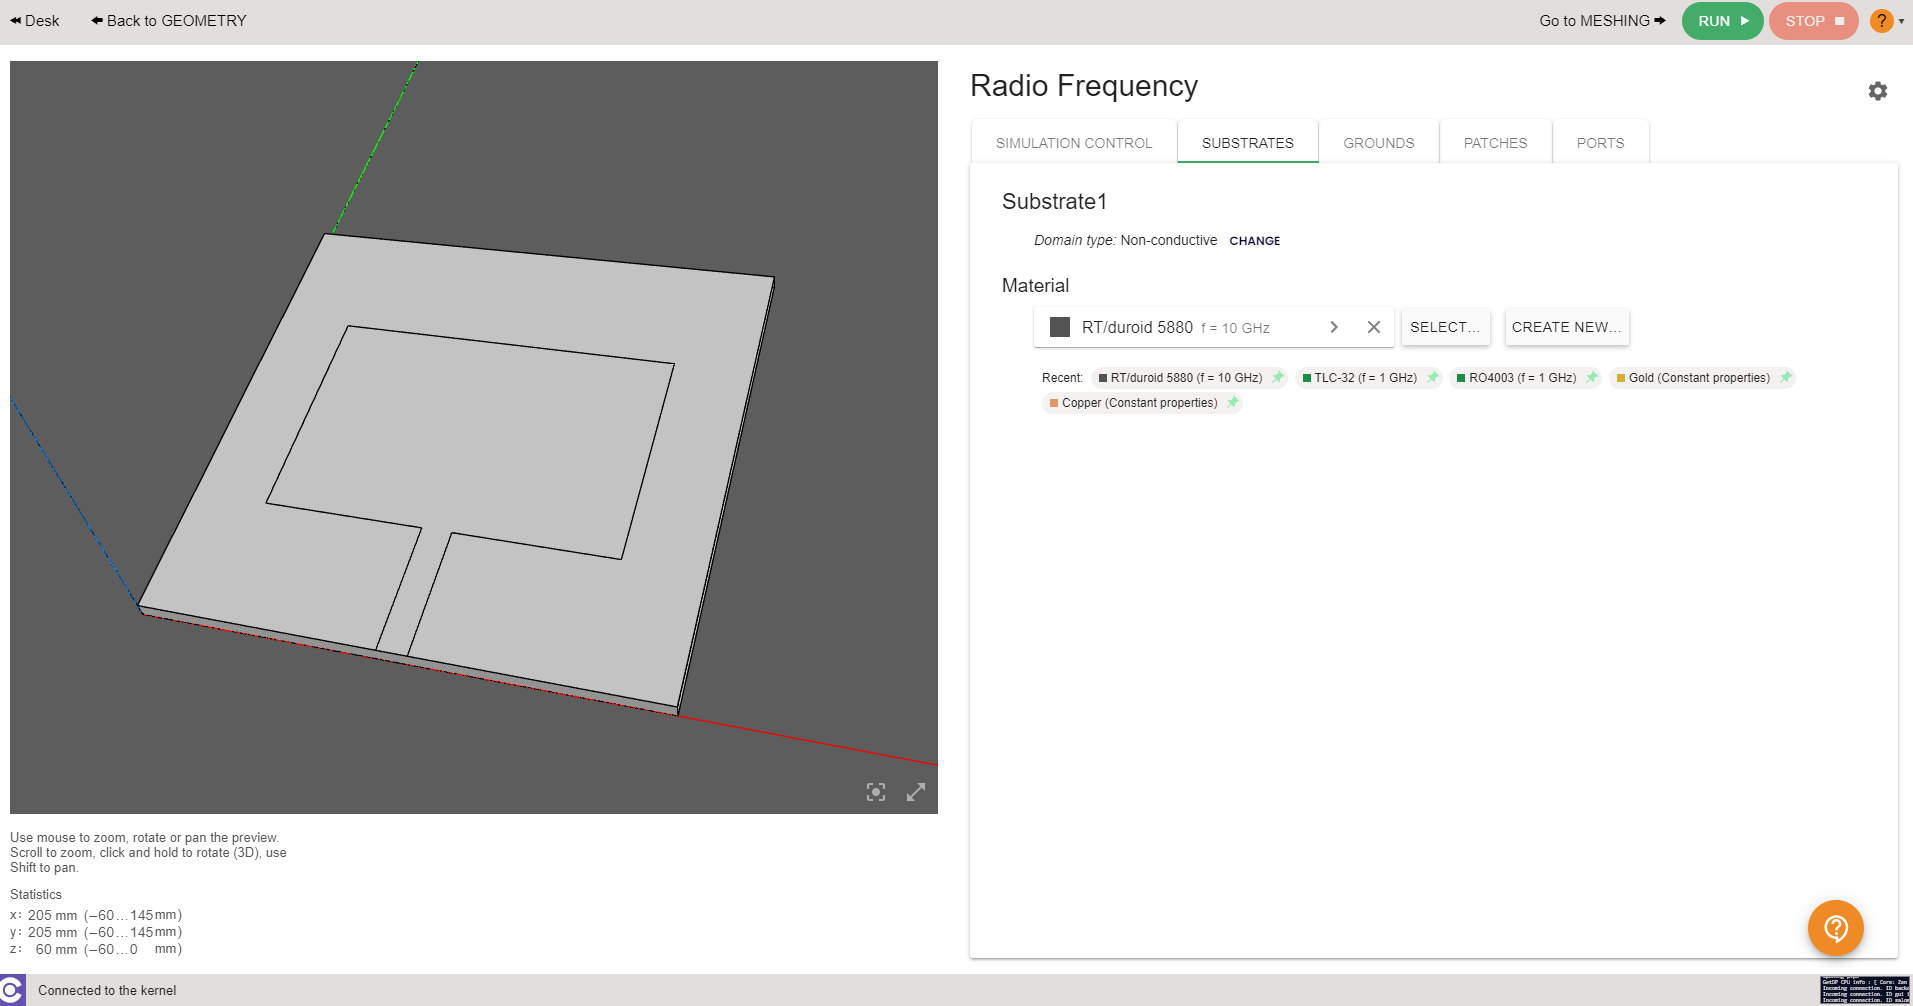This screenshot has width=1913, height=1006.
Task: Start the simulation with RUN
Action: (1722, 21)
